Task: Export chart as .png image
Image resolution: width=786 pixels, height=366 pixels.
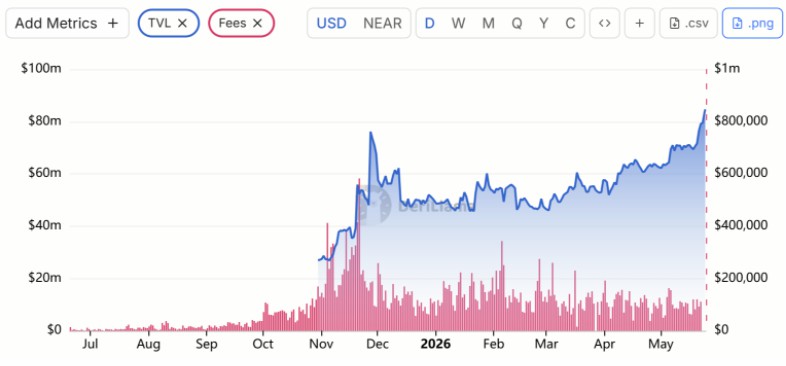Action: (x=752, y=23)
